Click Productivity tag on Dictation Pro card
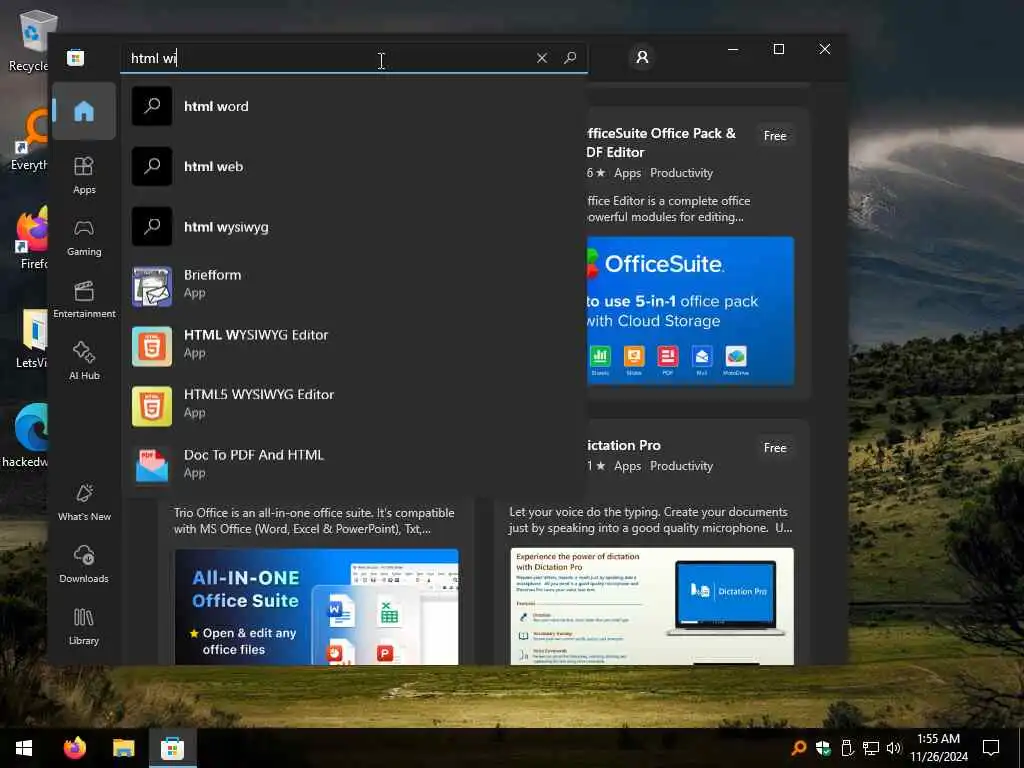 (681, 466)
